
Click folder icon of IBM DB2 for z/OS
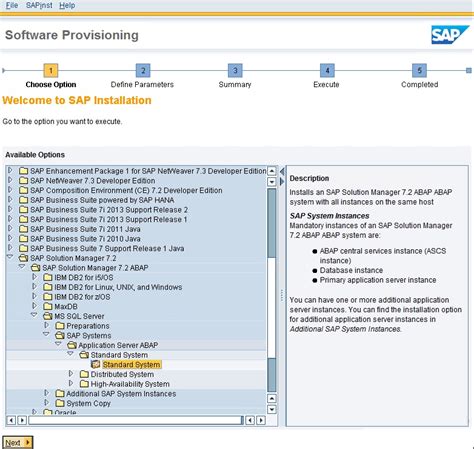click(48, 297)
